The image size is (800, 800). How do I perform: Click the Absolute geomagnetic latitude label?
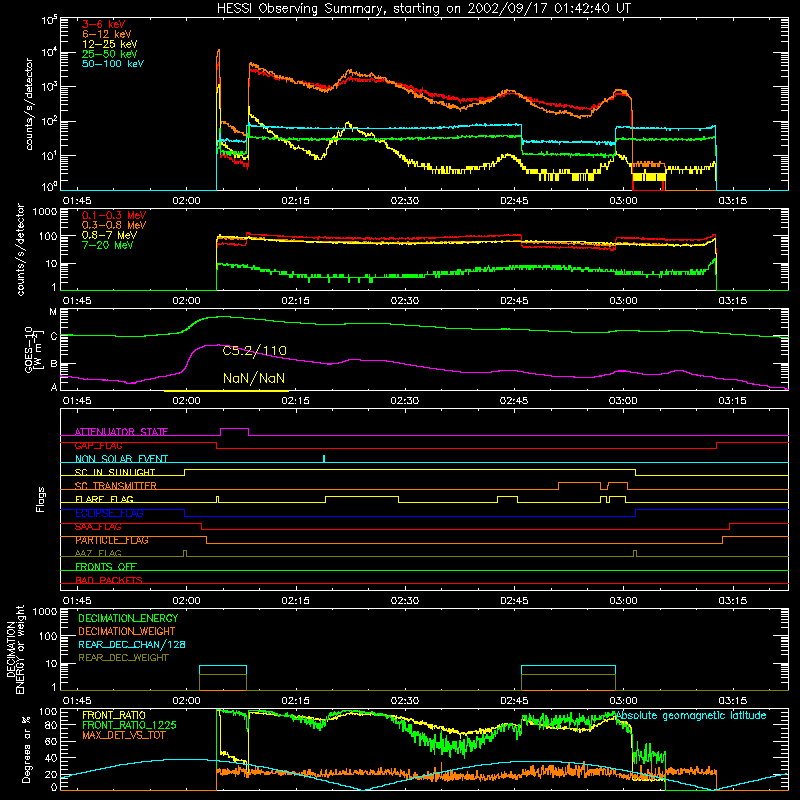pyautogui.click(x=691, y=715)
